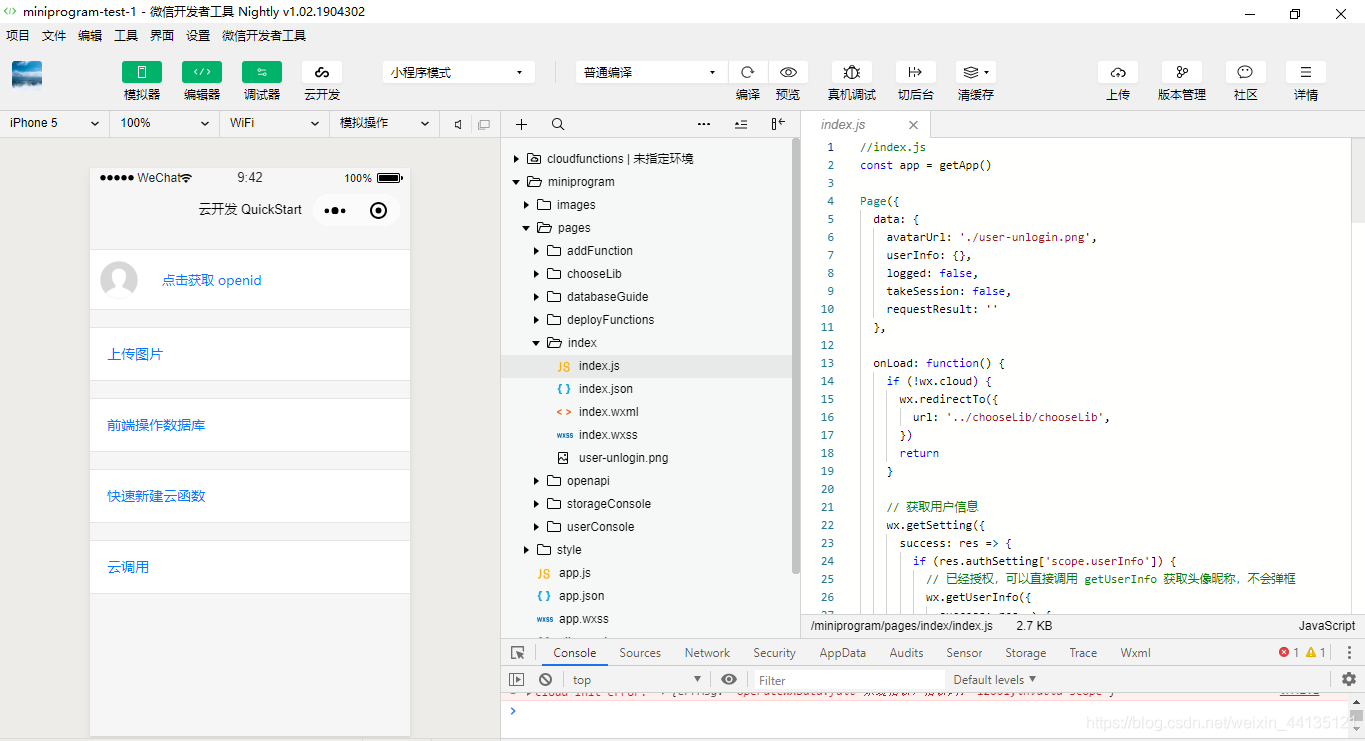This screenshot has height=741, width=1365.
Task: Open console settings gear icon
Action: point(1349,679)
